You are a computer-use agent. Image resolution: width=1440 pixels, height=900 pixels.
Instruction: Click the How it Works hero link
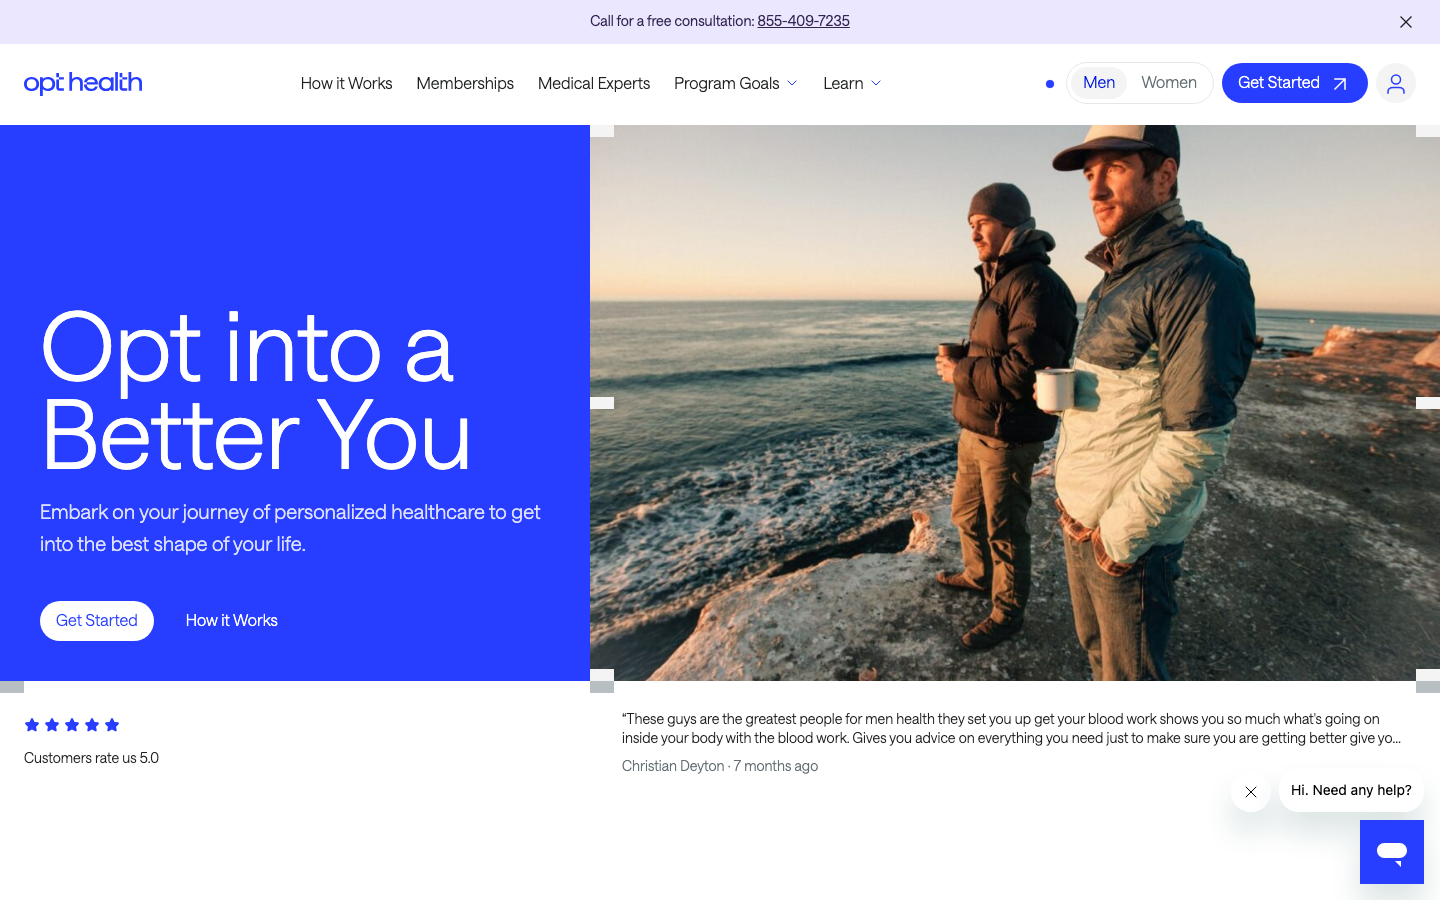coord(231,621)
